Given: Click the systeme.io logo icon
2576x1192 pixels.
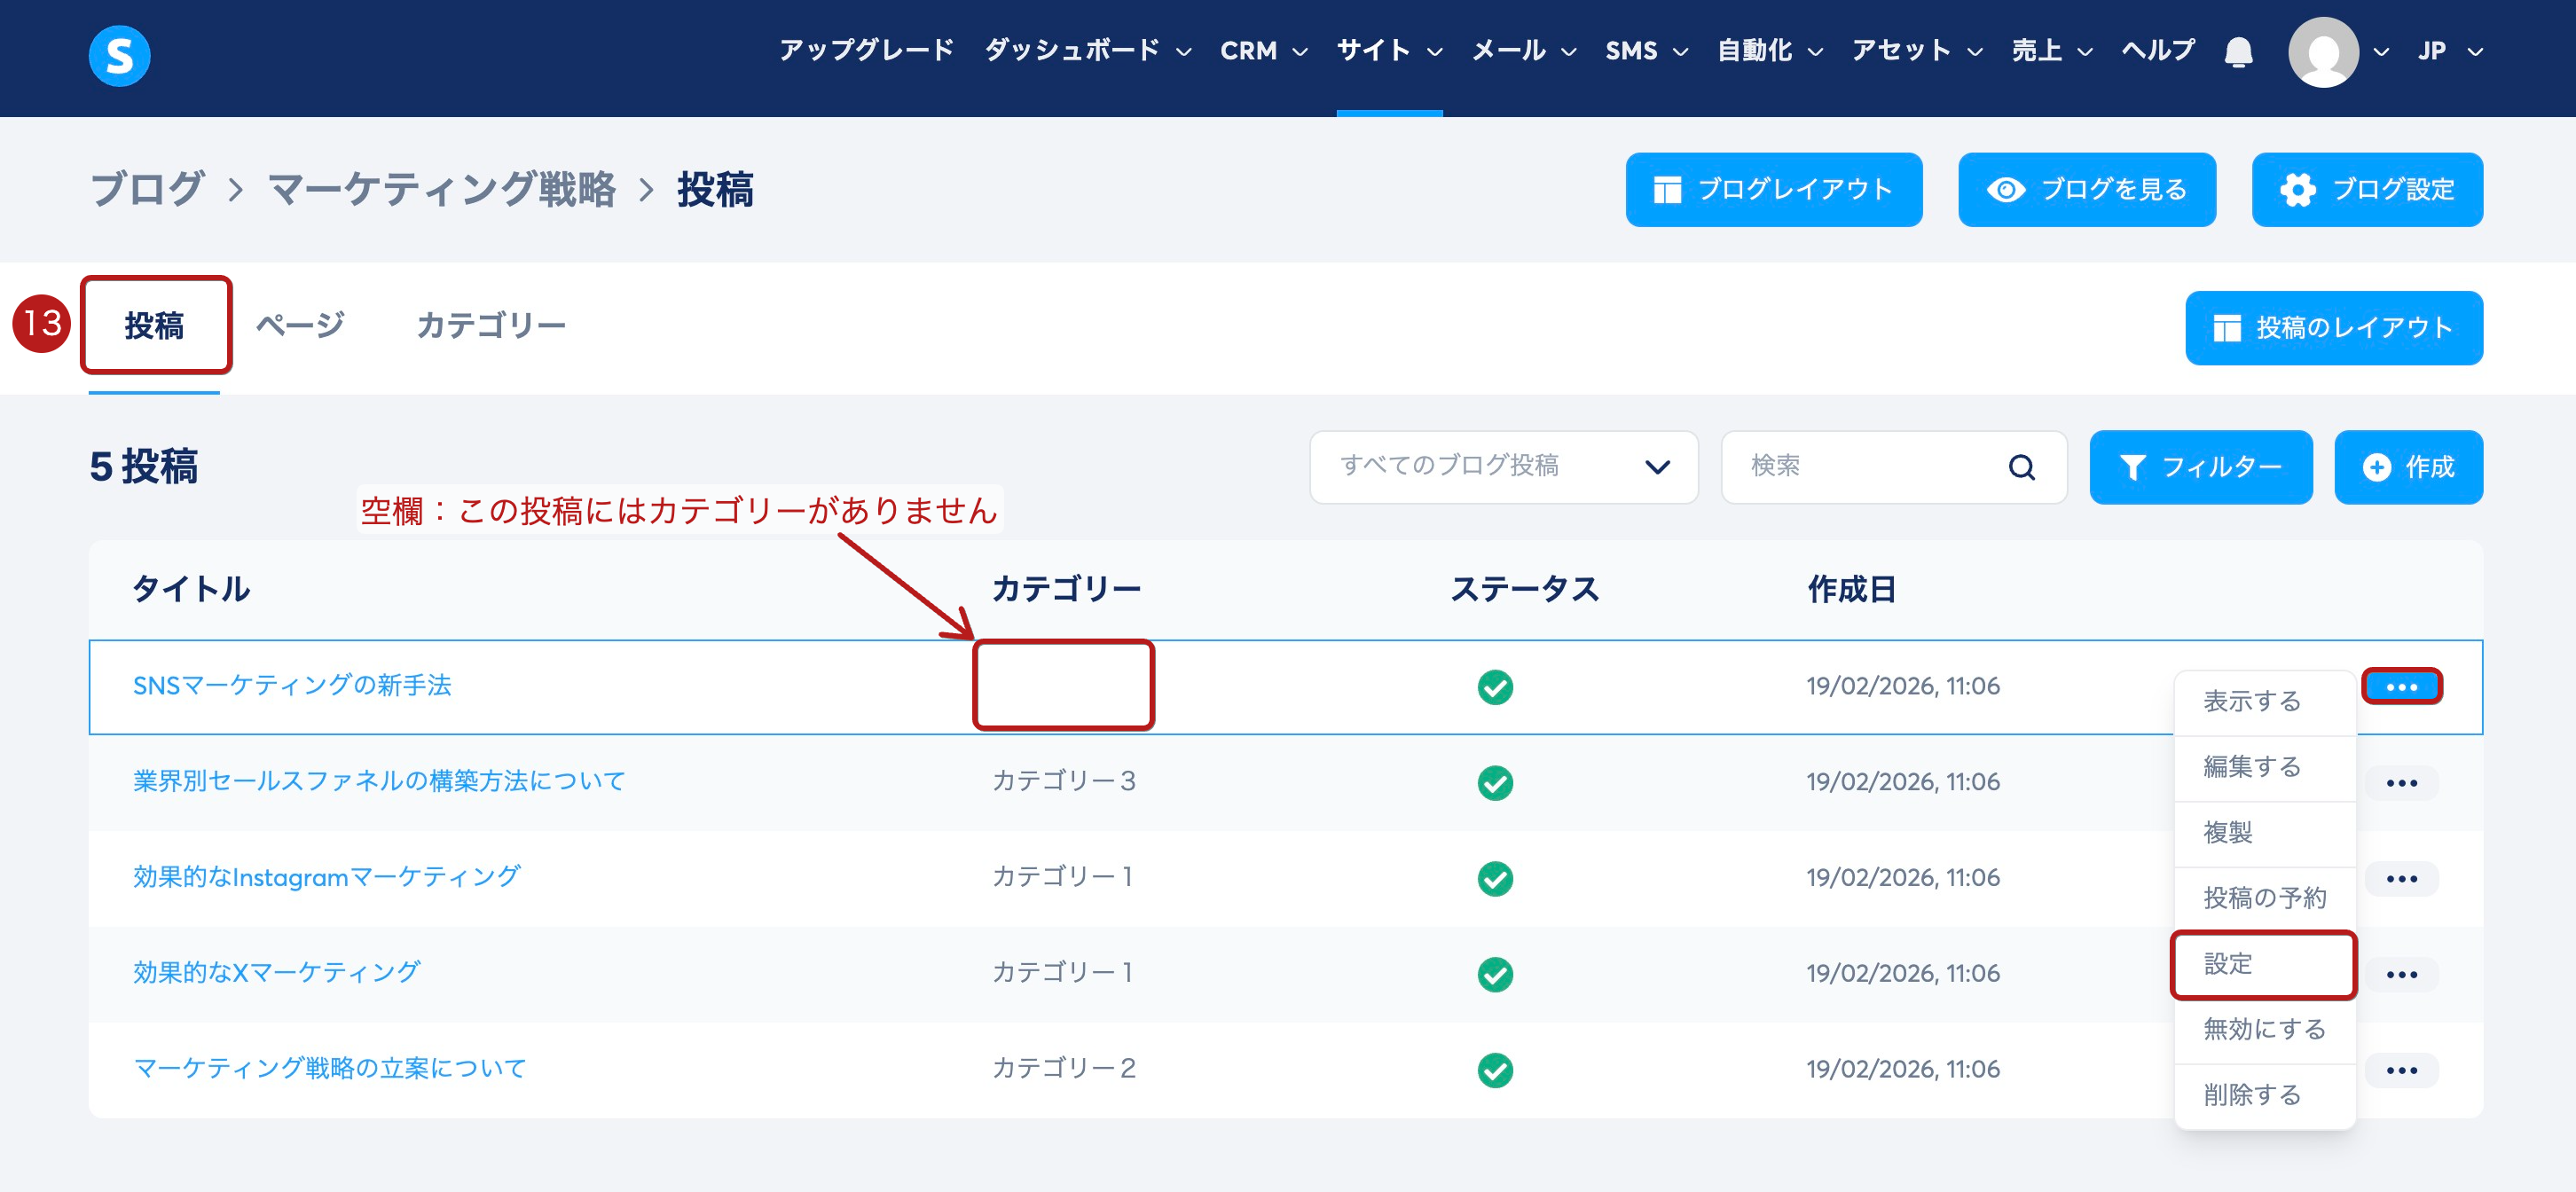Looking at the screenshot, I should pyautogui.click(x=119, y=56).
